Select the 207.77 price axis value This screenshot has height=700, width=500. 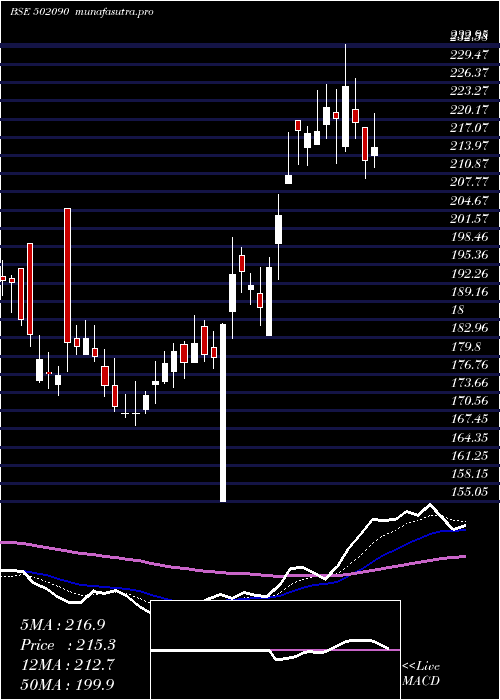coord(470,183)
